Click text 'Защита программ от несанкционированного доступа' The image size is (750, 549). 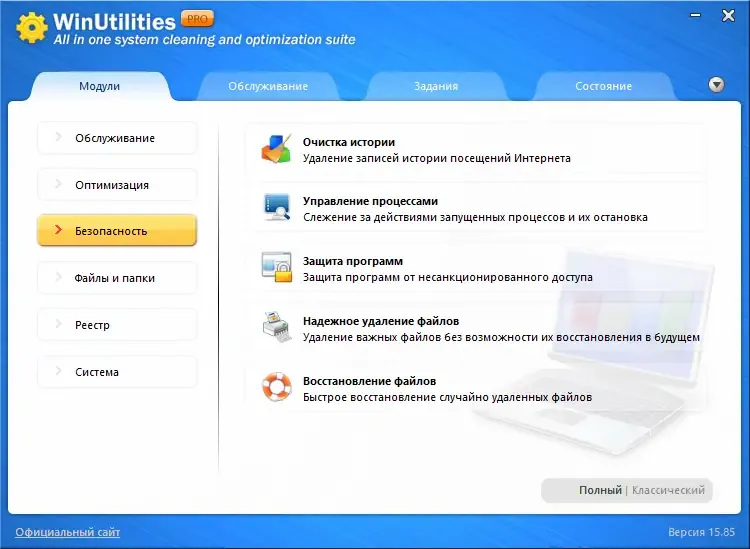[x=448, y=277]
